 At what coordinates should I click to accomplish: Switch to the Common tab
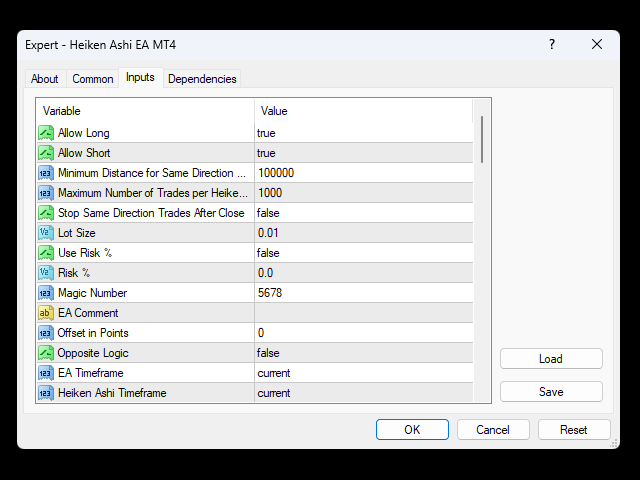pos(93,79)
